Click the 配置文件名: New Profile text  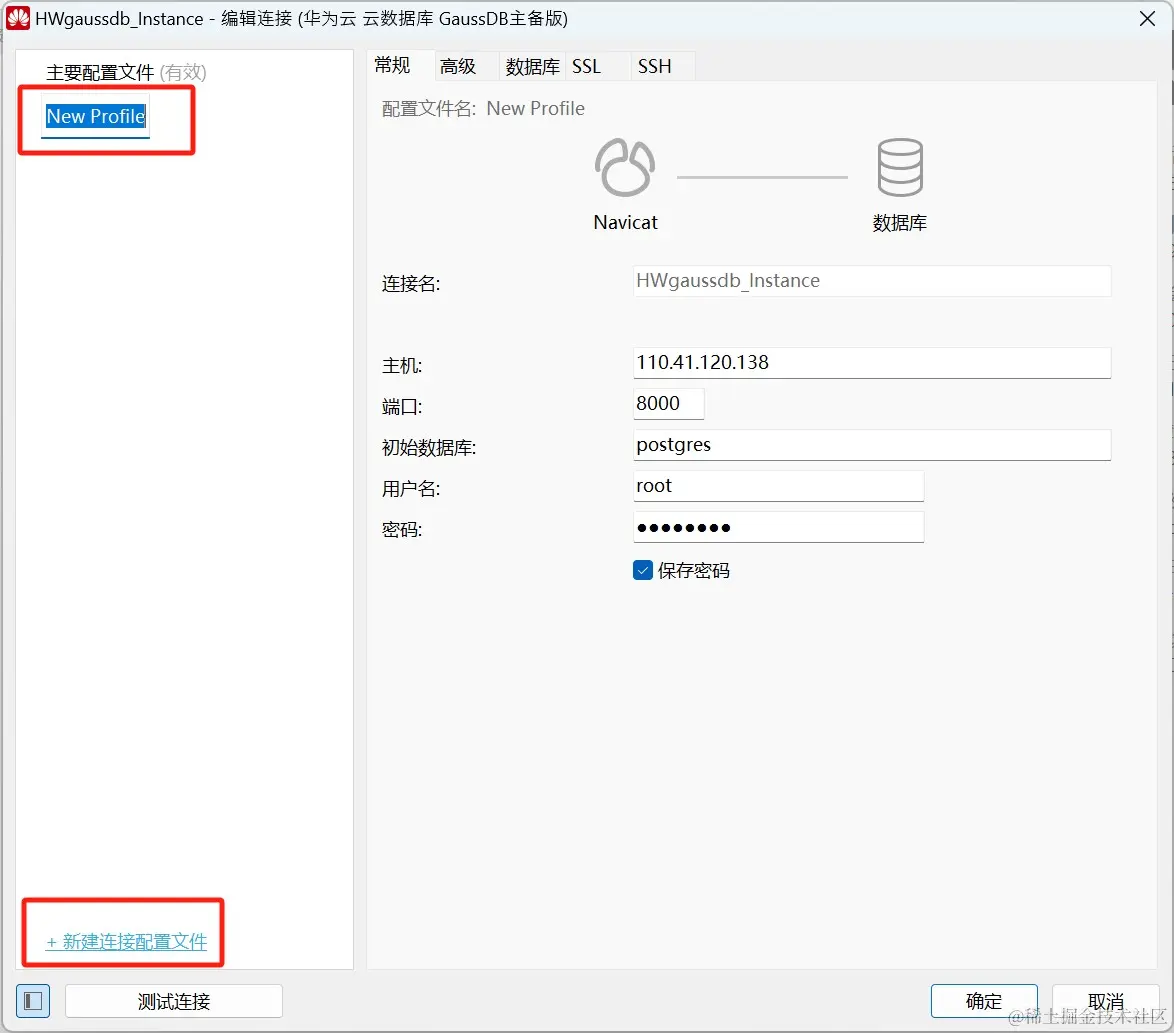(x=483, y=109)
